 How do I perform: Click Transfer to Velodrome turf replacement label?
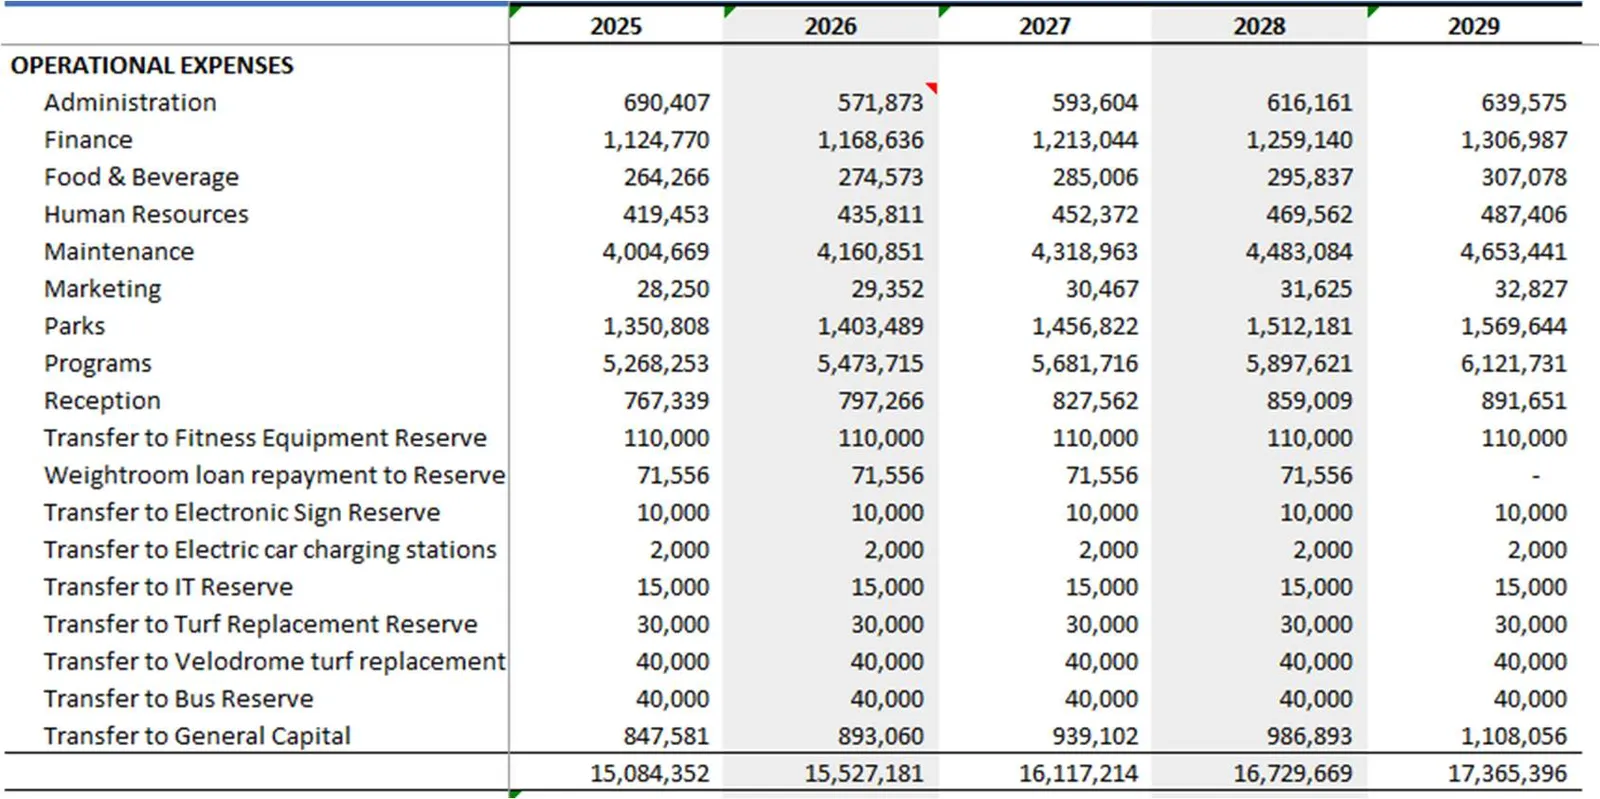point(275,662)
